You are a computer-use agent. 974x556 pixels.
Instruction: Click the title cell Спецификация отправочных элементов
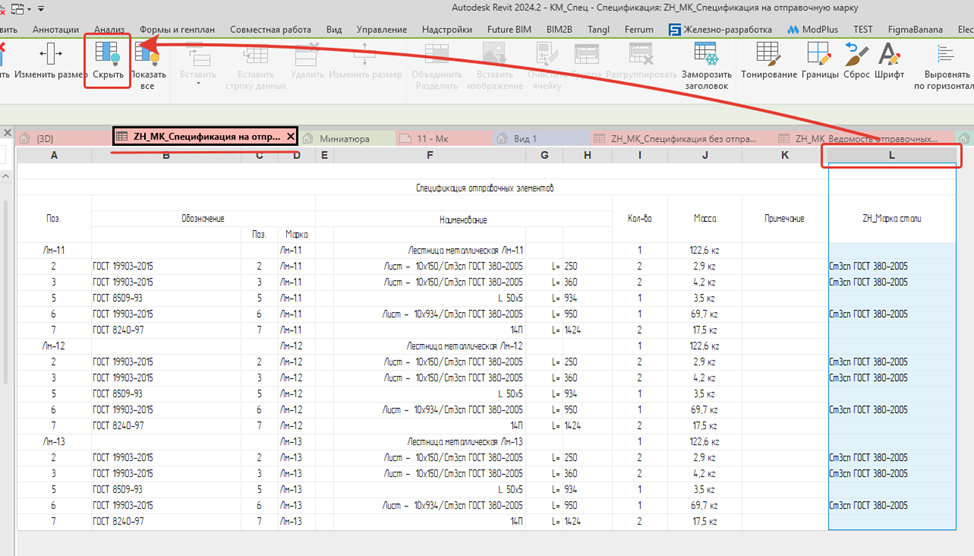tap(485, 188)
